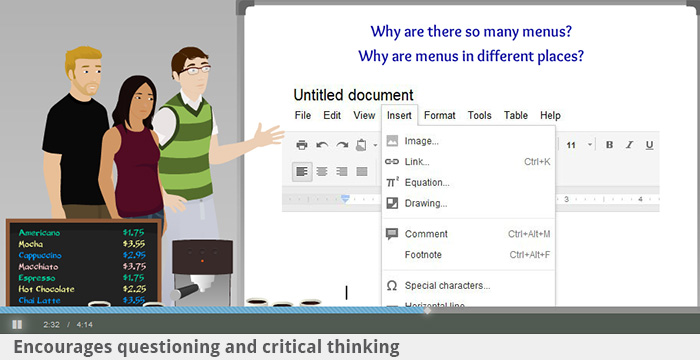Click the print icon in toolbar
The height and width of the screenshot is (360, 700).
[302, 145]
